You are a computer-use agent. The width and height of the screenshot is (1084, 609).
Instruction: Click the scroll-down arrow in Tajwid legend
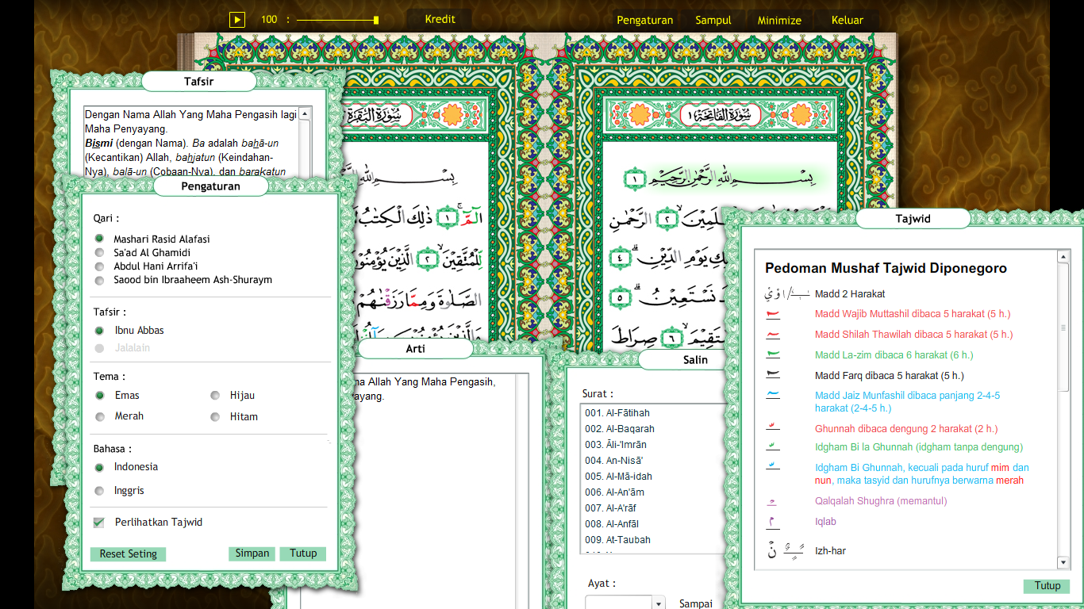1062,562
